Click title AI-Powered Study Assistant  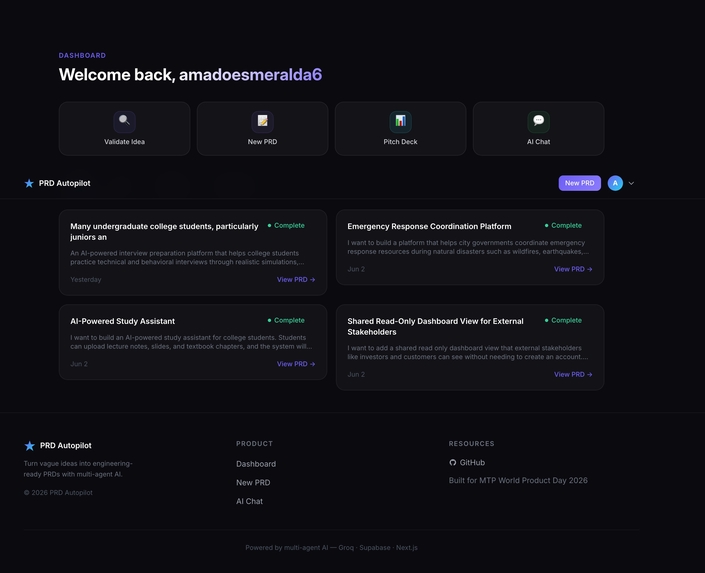point(122,321)
